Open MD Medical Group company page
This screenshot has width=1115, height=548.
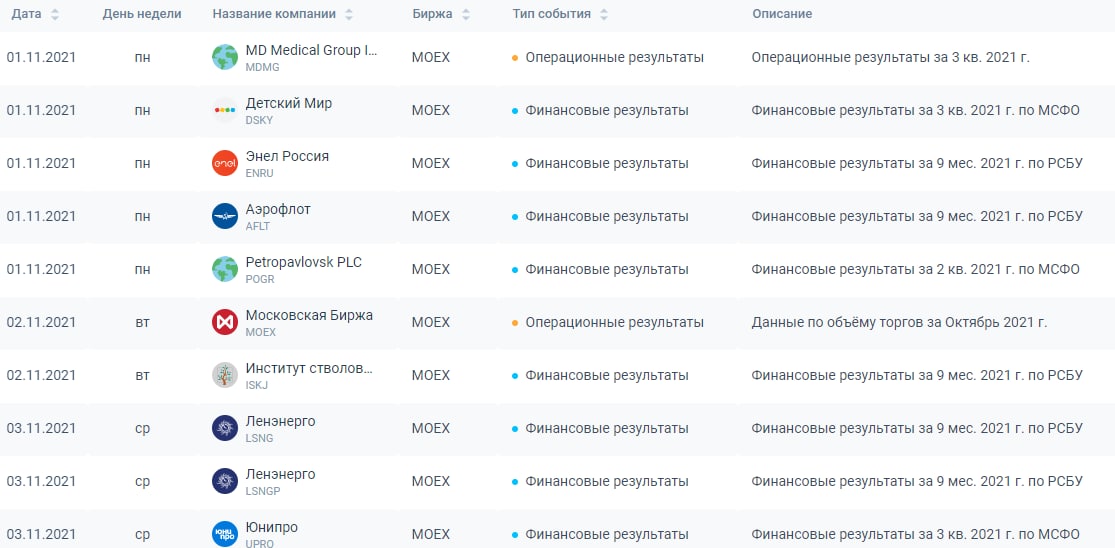click(x=311, y=50)
